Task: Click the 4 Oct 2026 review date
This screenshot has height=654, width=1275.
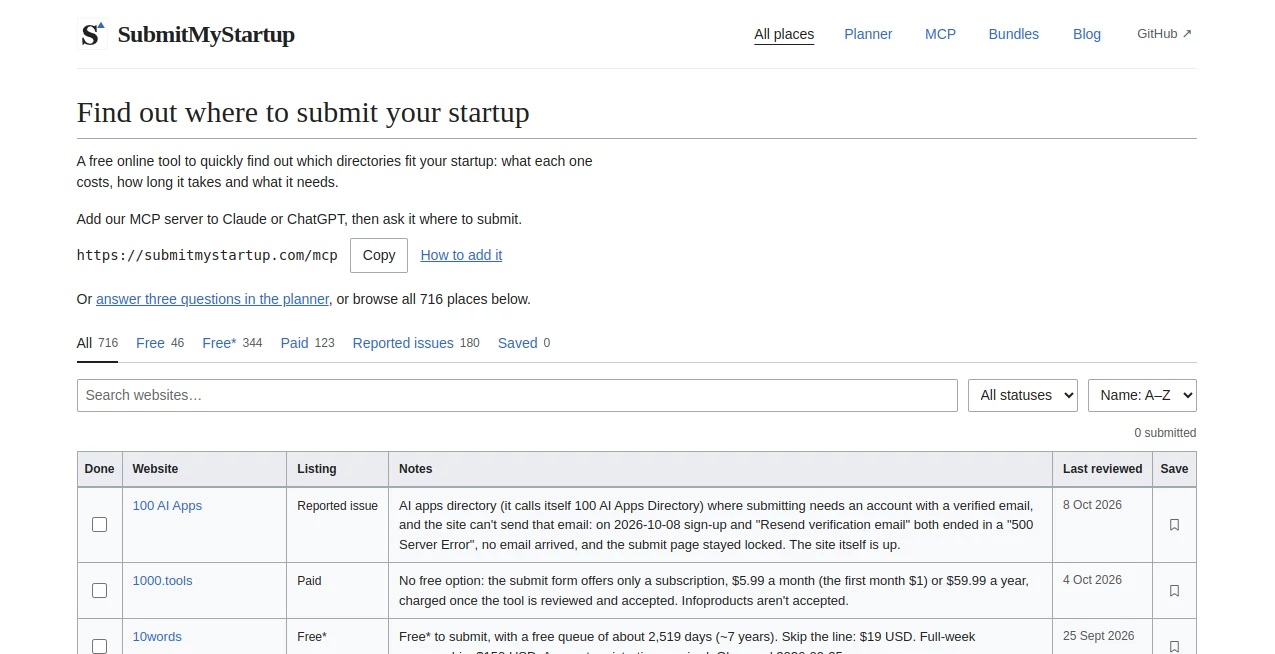Action: (x=1092, y=580)
